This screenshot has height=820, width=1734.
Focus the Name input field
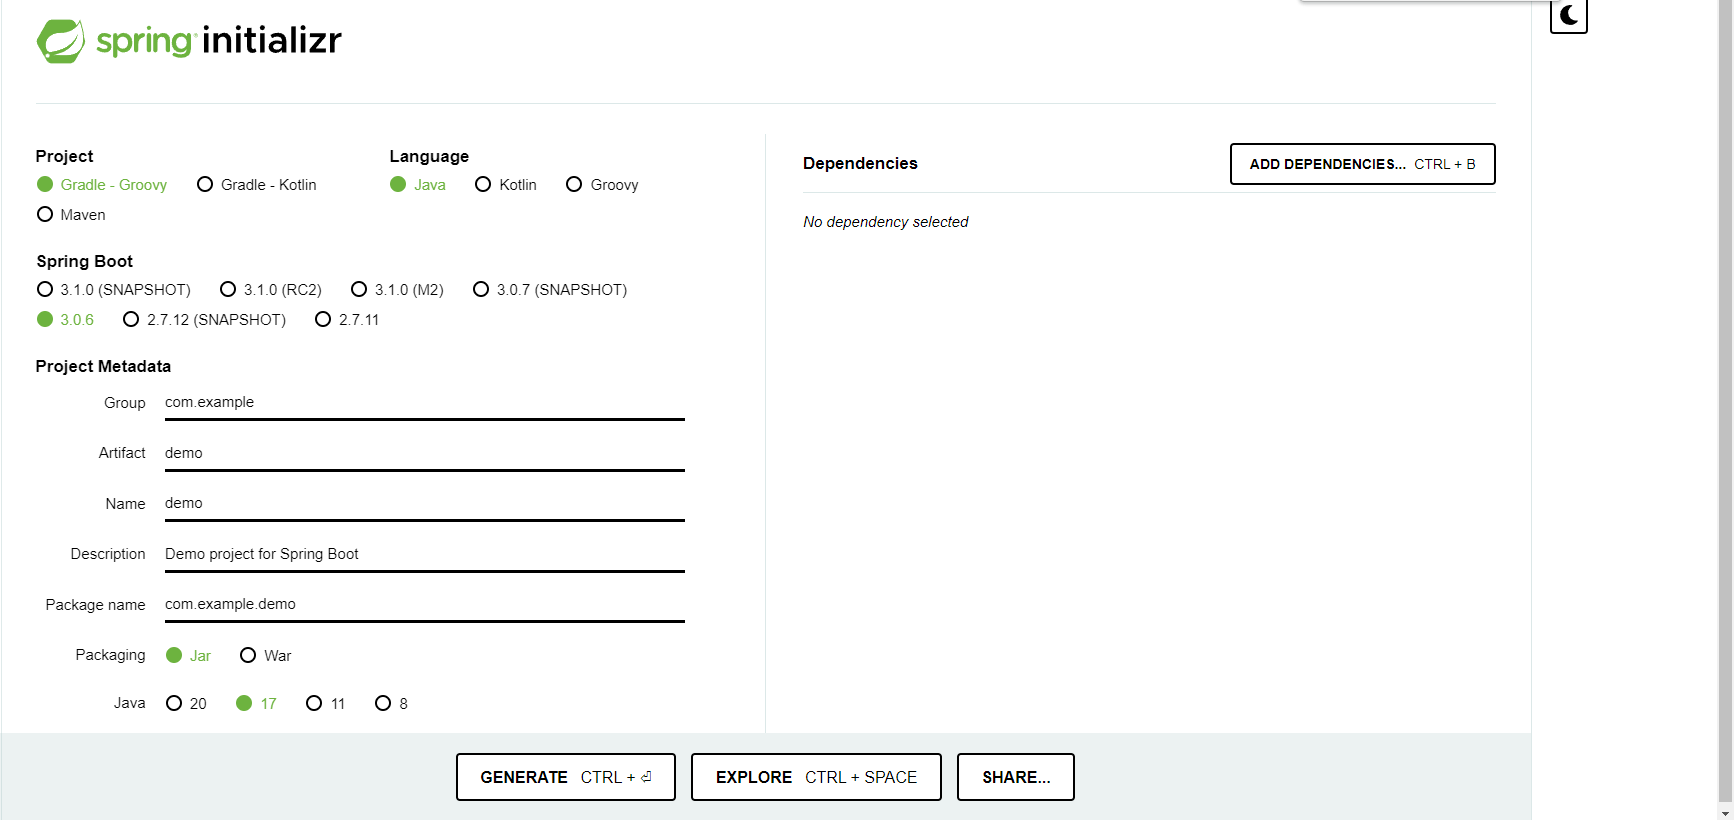pos(425,504)
